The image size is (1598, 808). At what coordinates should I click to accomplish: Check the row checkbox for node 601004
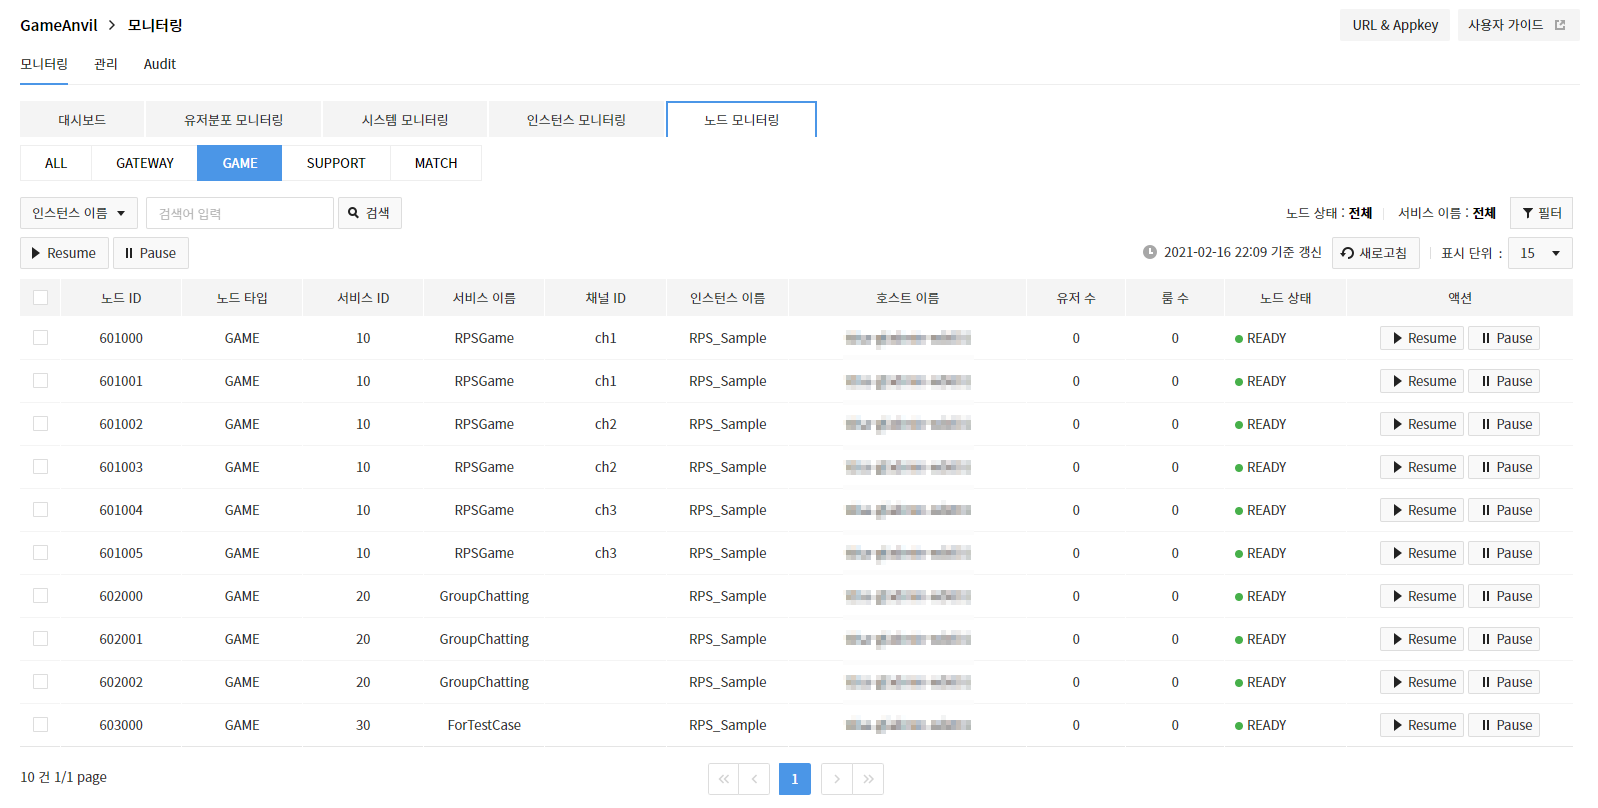point(40,510)
